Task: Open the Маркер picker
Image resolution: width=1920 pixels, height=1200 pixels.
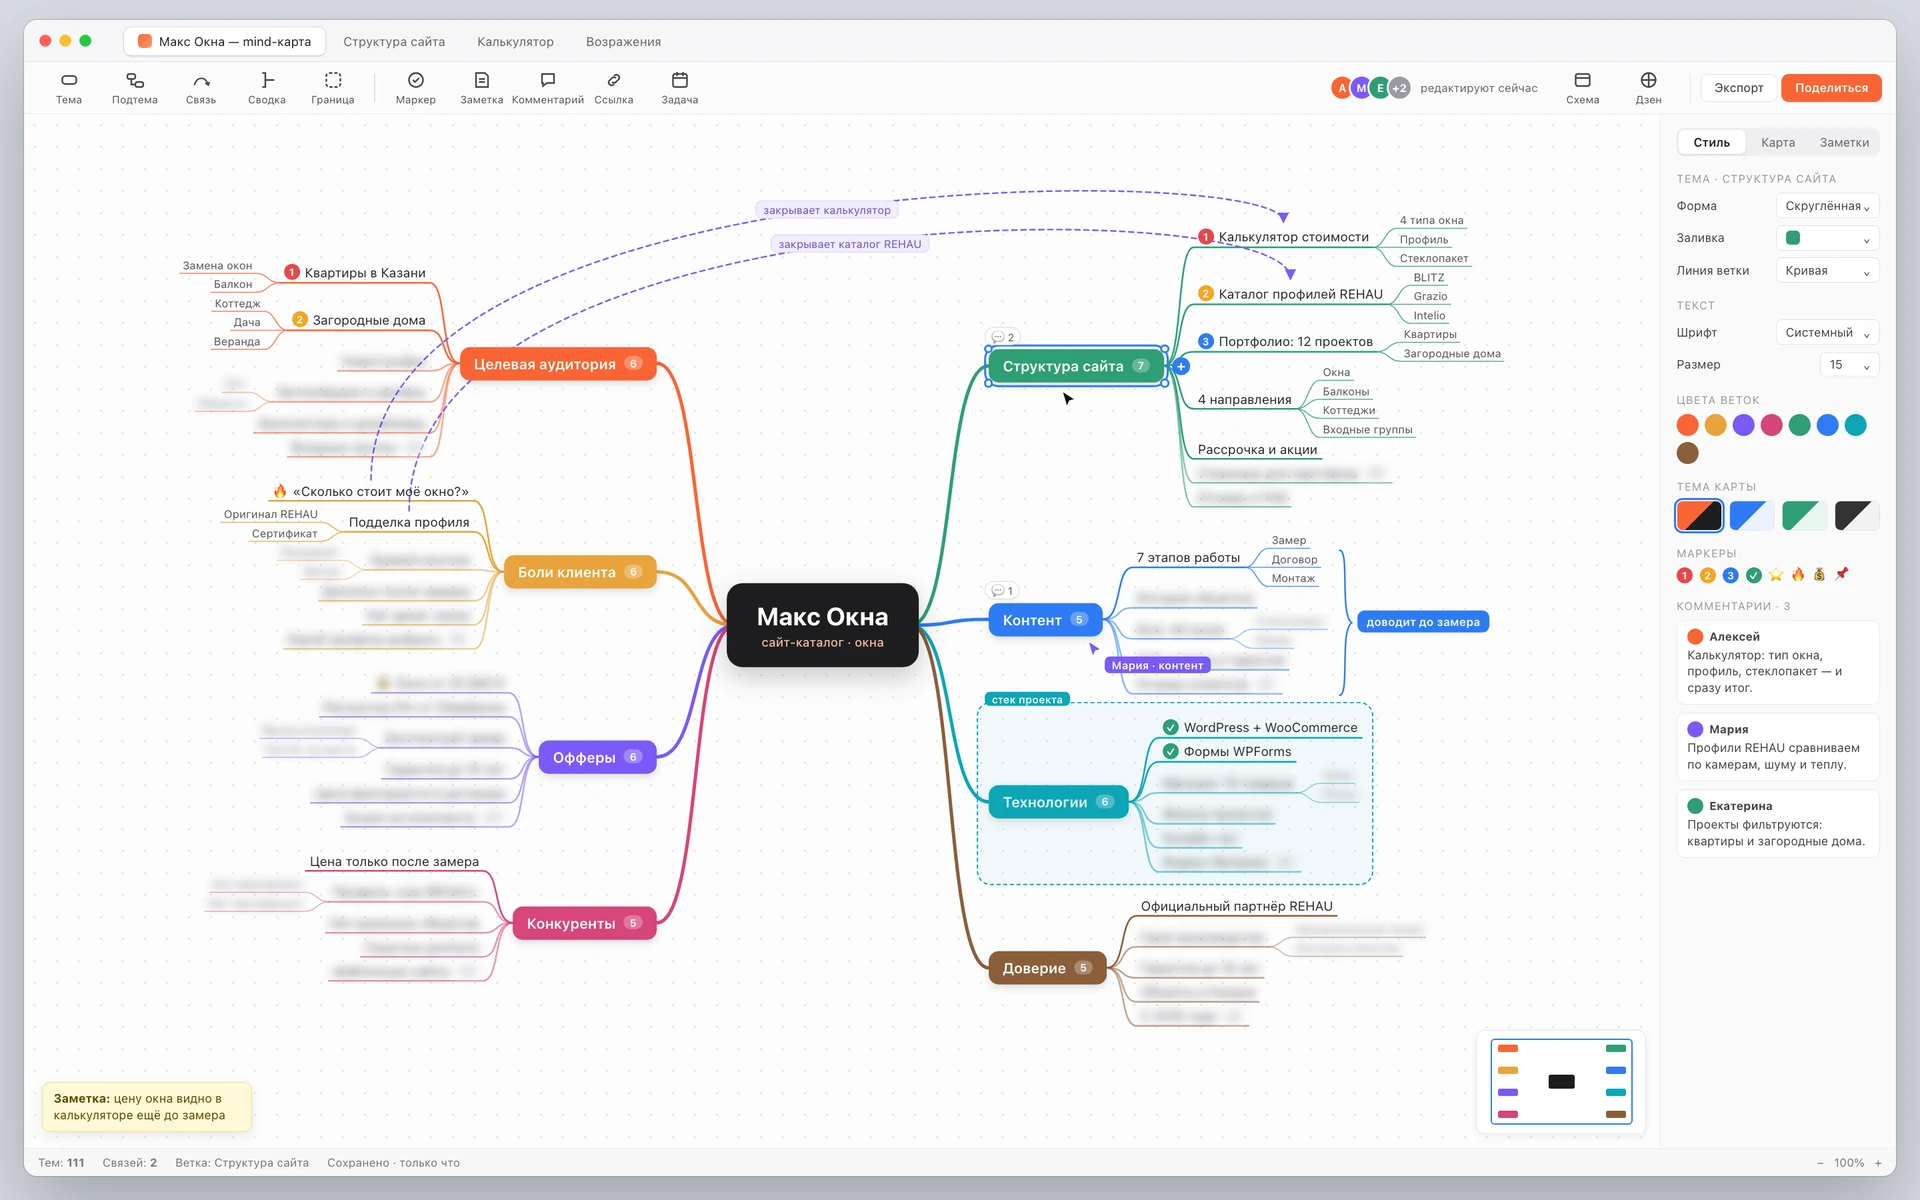Action: point(416,88)
